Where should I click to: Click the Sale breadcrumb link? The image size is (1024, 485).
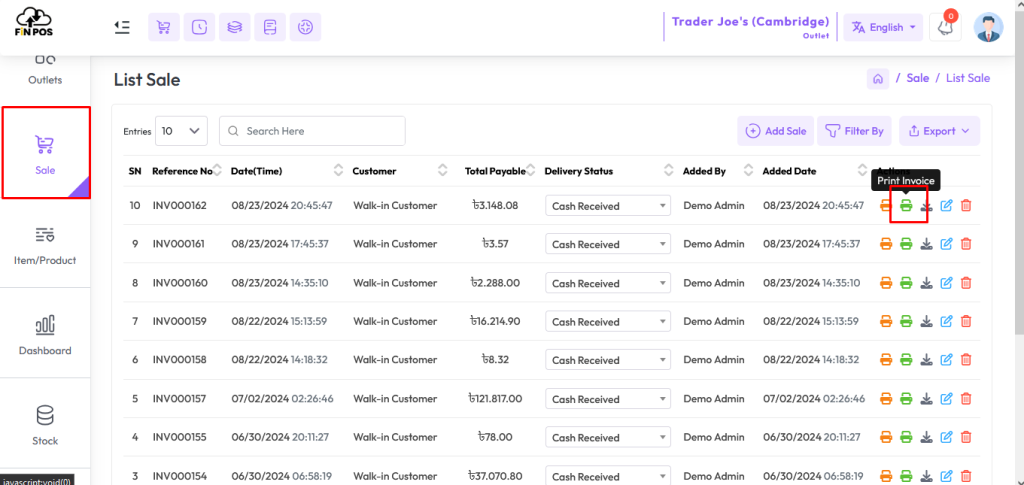[918, 78]
